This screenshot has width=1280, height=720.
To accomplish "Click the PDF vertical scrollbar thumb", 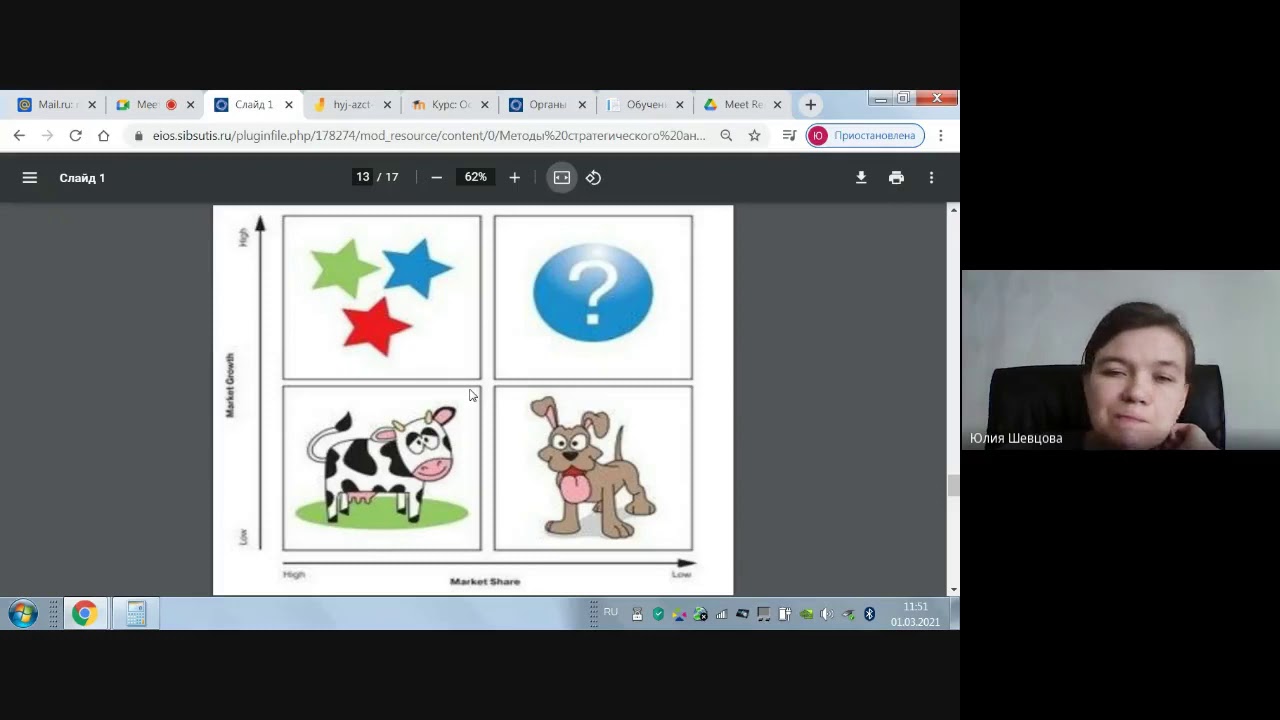I will (953, 486).
